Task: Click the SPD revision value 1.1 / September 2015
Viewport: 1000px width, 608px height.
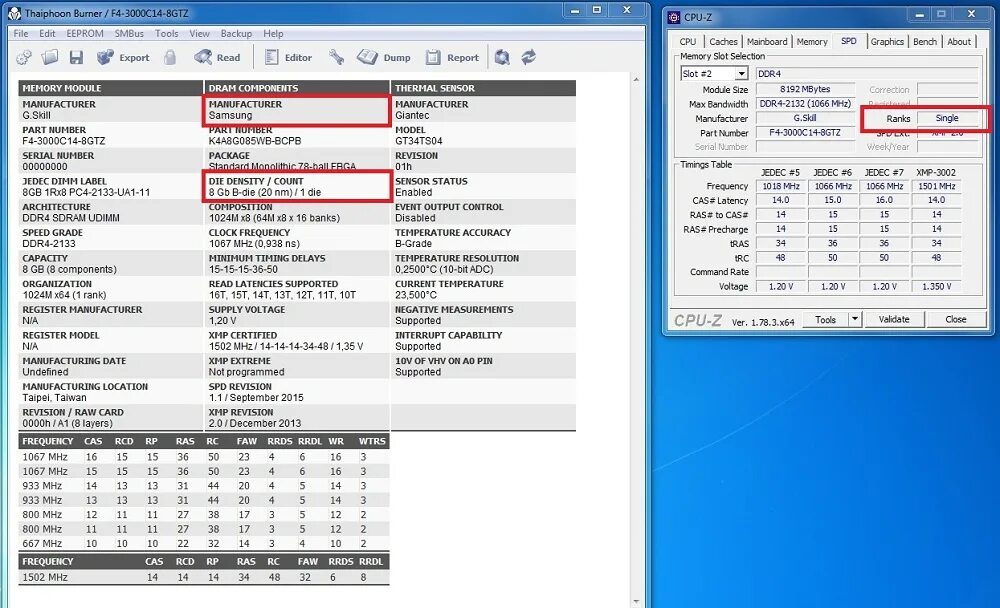Action: tap(256, 397)
